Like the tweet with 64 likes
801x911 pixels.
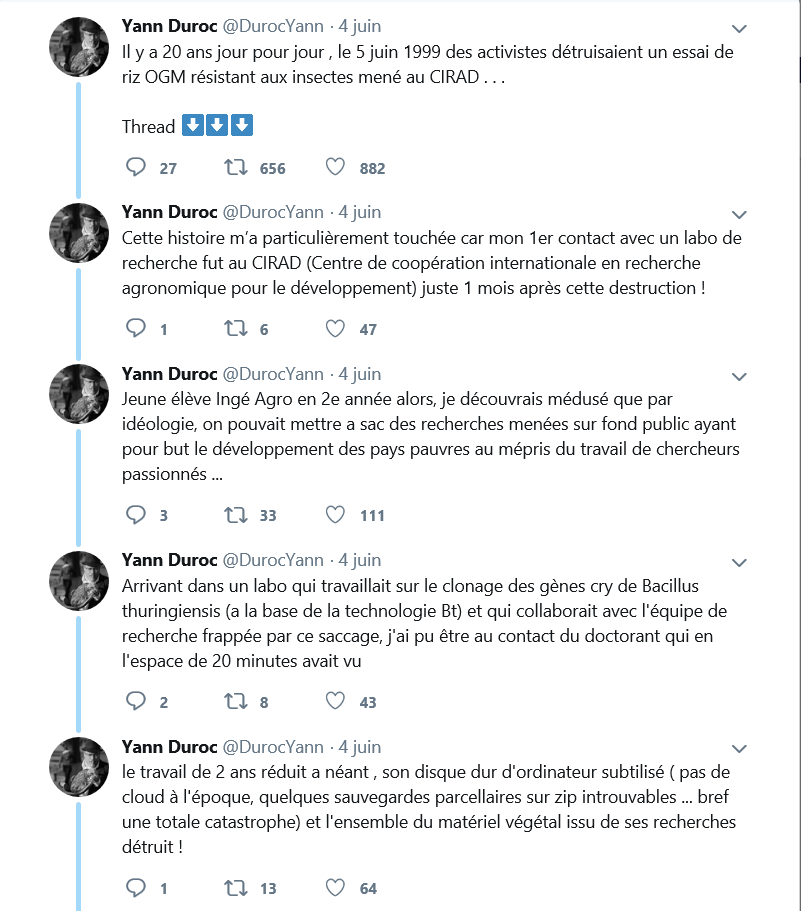(335, 888)
